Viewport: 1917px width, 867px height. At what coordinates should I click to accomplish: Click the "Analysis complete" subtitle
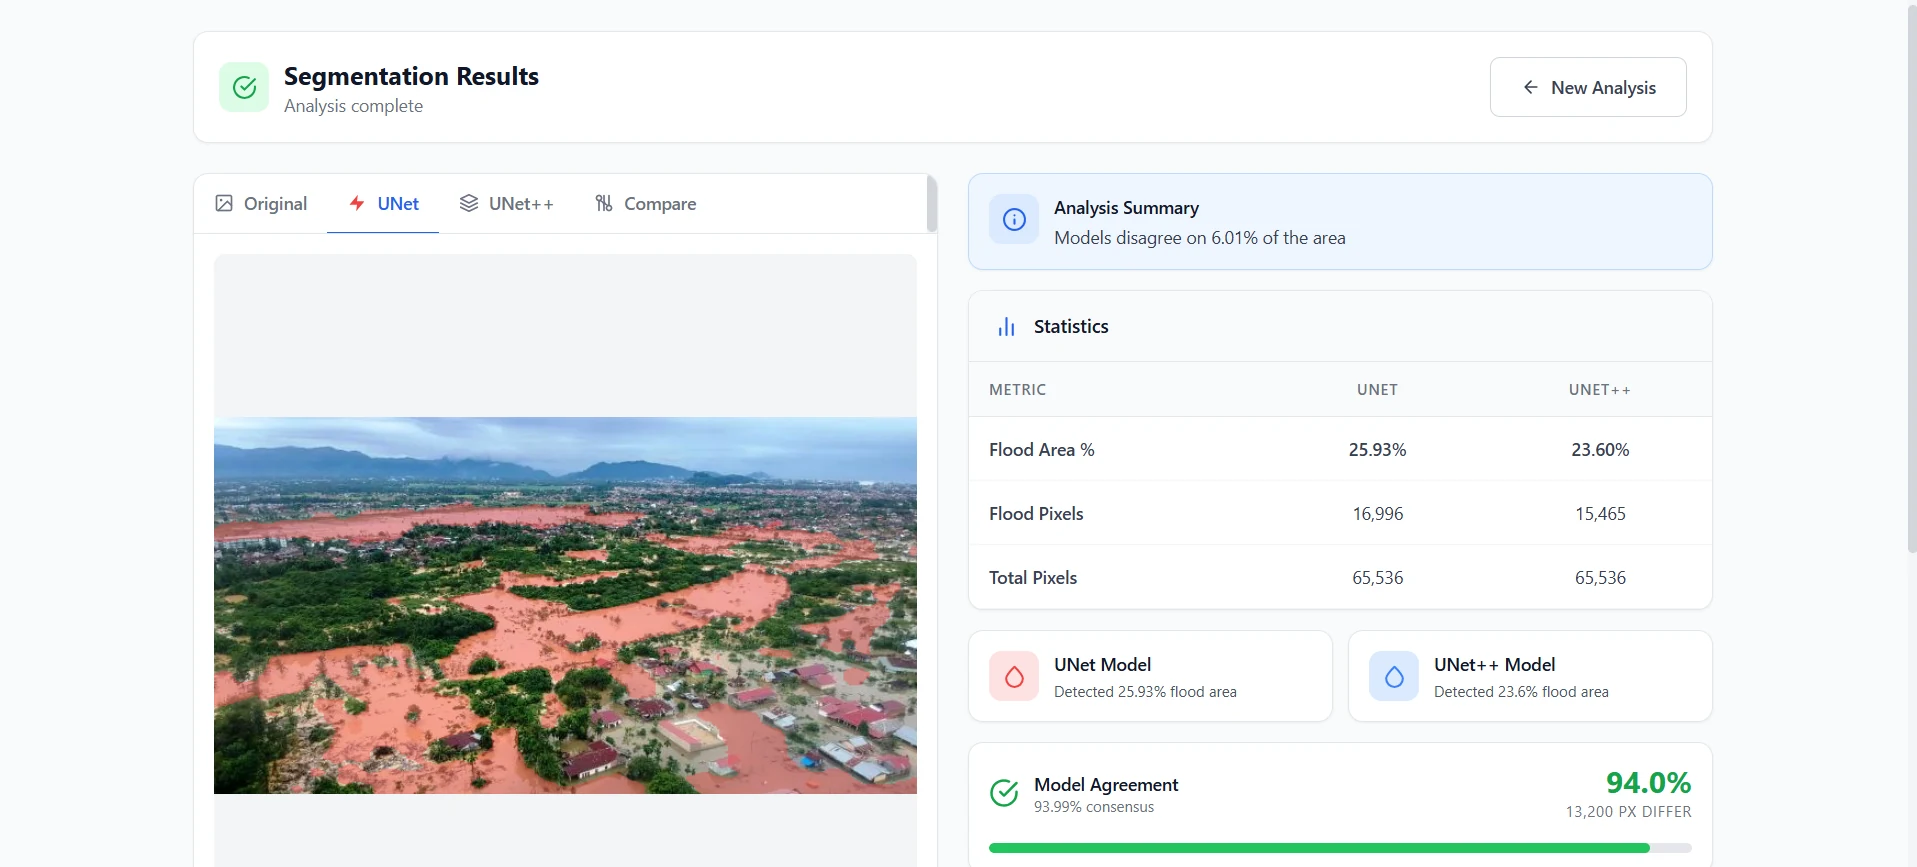pyautogui.click(x=353, y=106)
